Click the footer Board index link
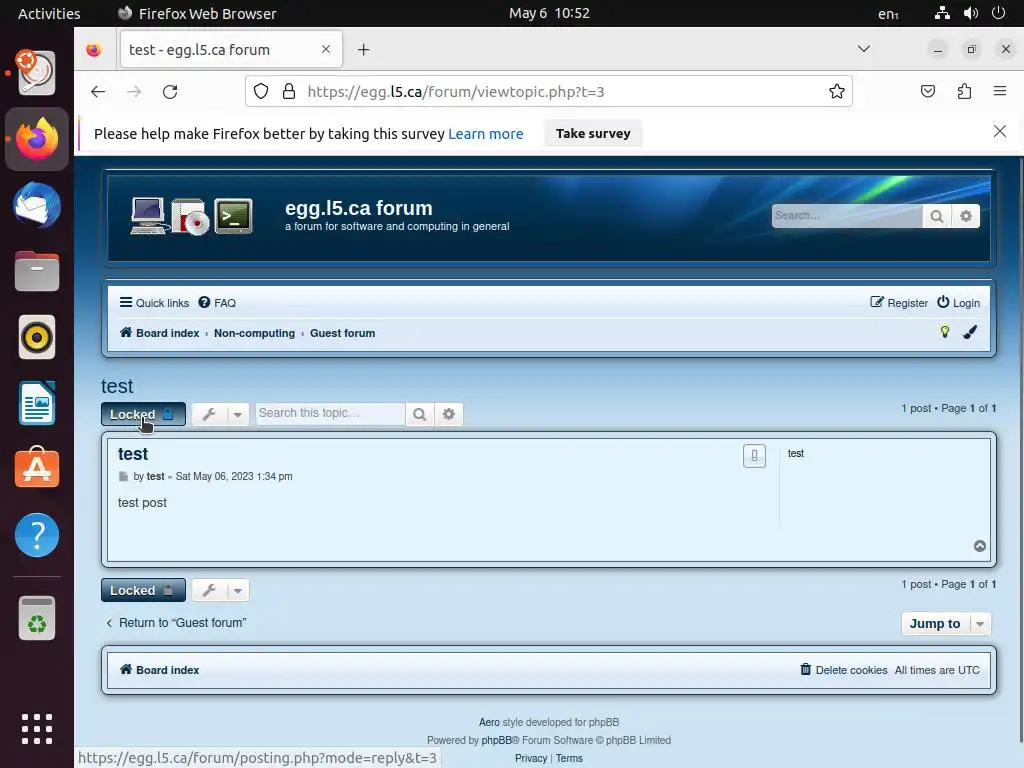Viewport: 1024px width, 768px height. pos(159,670)
